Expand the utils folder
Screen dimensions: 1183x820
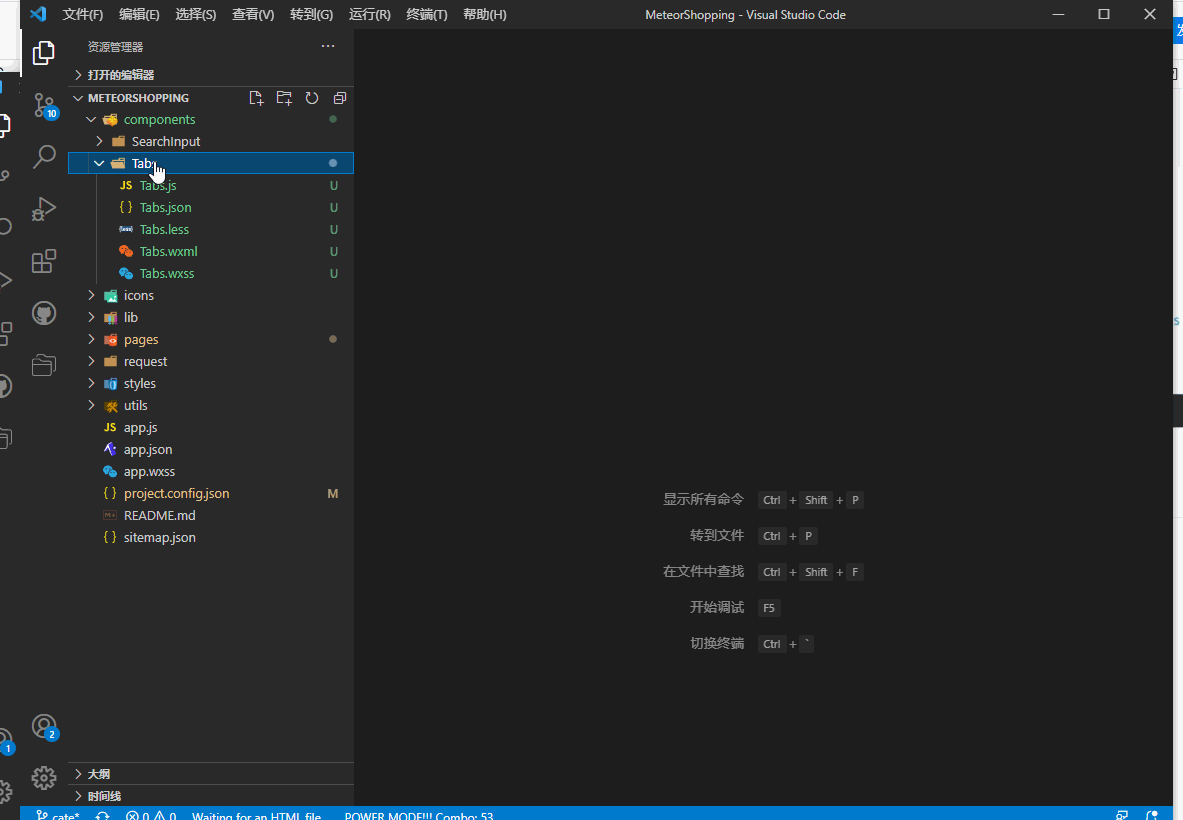point(210,405)
